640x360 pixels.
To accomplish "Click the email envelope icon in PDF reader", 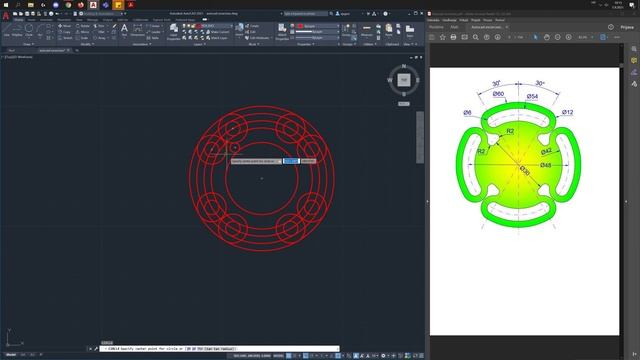I will (464, 37).
